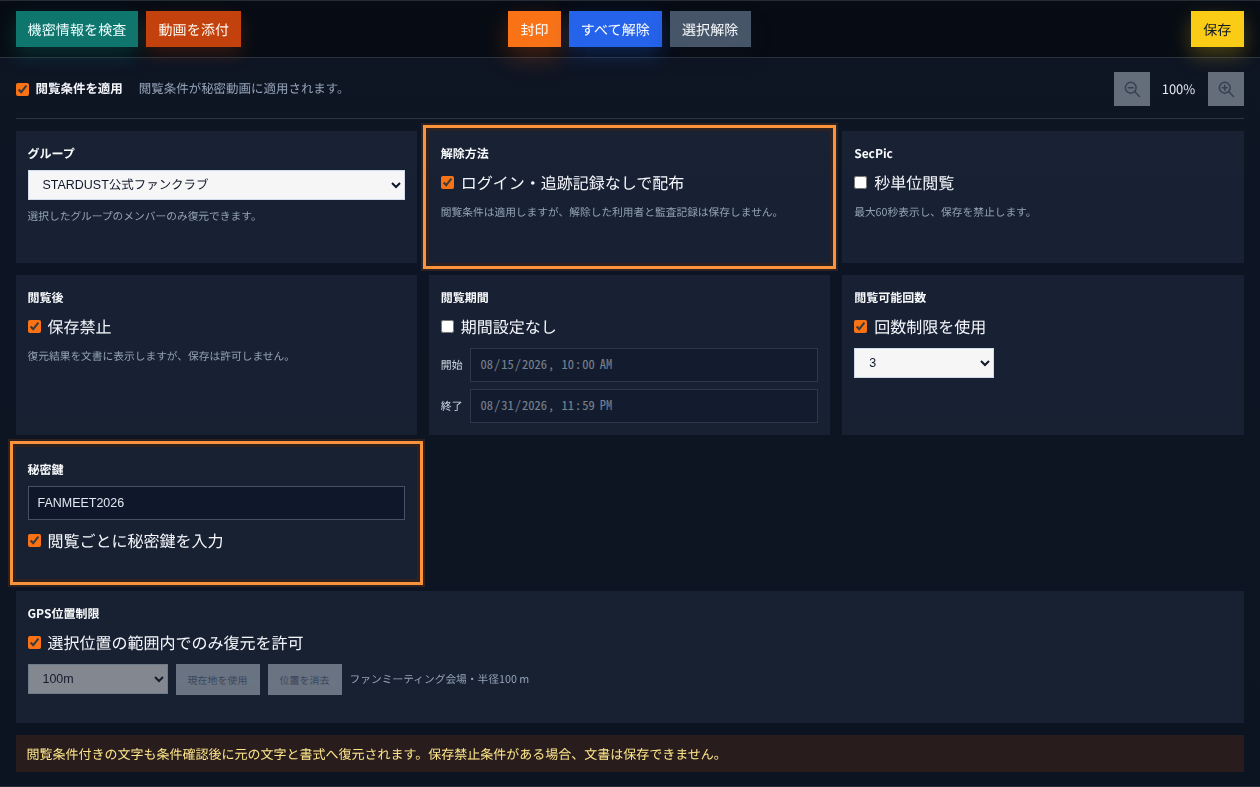Click the 100% zoom level text
1260x787 pixels.
click(x=1178, y=90)
